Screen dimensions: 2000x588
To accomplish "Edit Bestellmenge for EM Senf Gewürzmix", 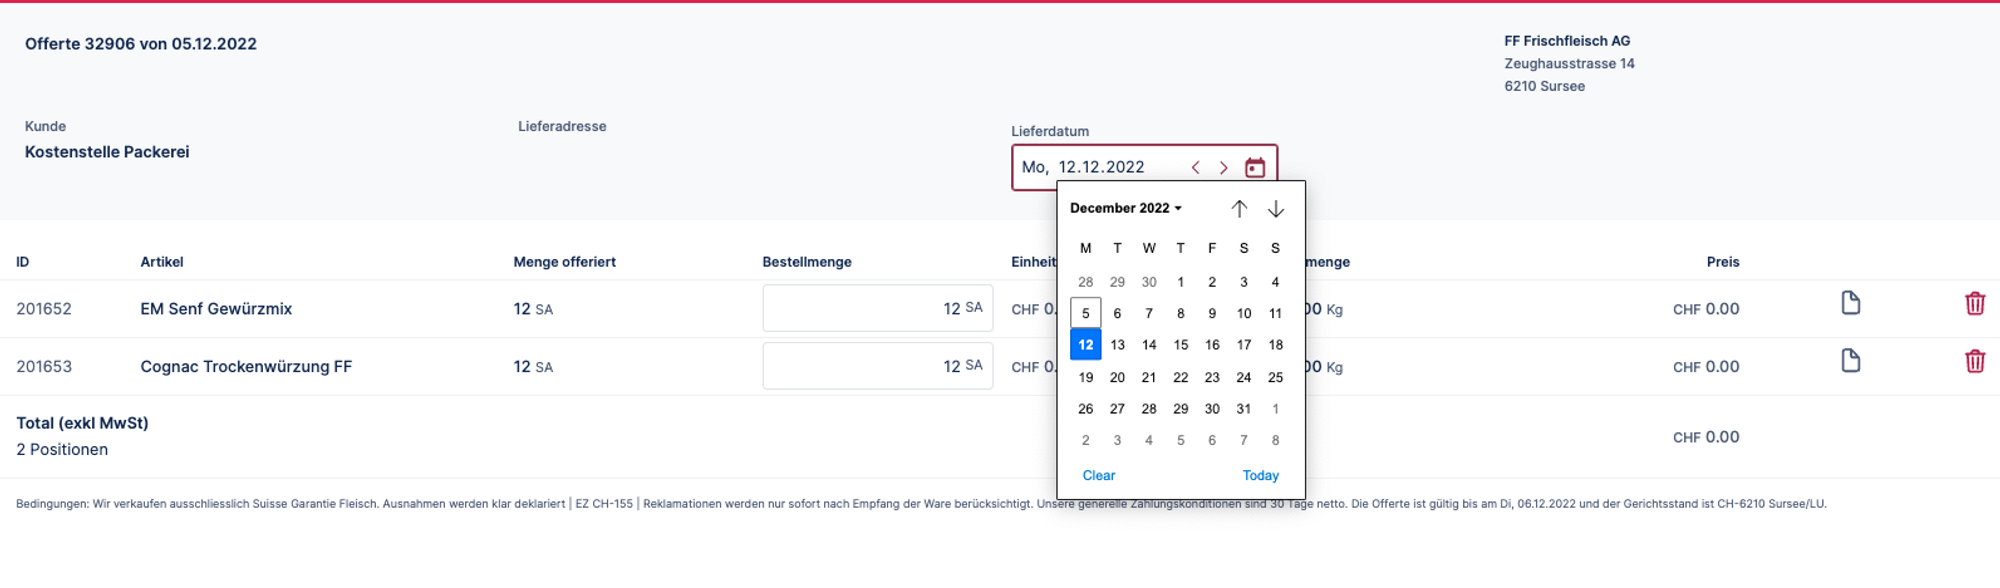I will tap(876, 309).
